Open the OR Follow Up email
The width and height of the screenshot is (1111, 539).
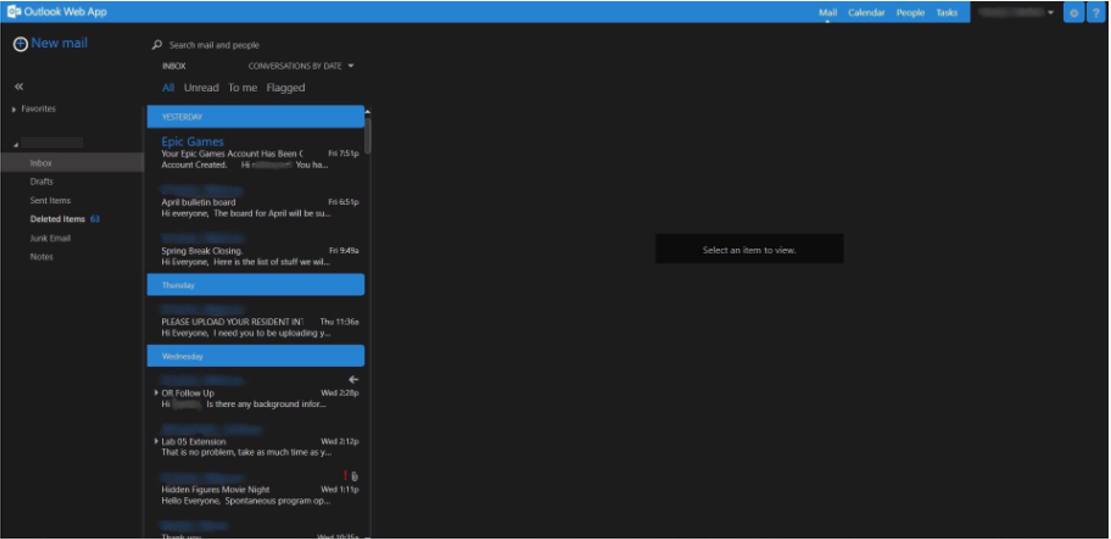tap(256, 392)
